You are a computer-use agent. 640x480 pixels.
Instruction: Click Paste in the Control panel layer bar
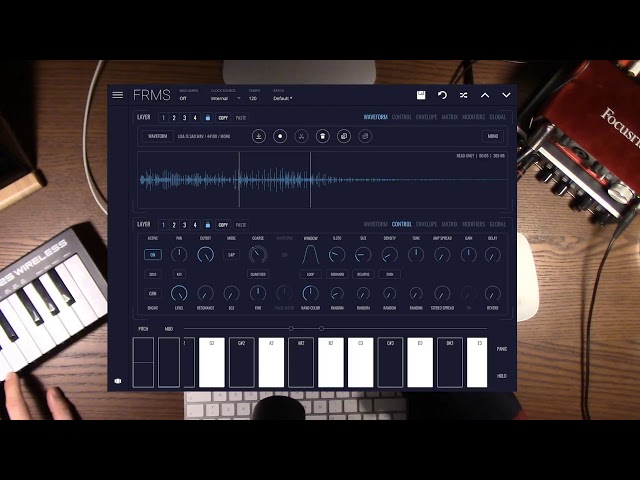(x=241, y=225)
